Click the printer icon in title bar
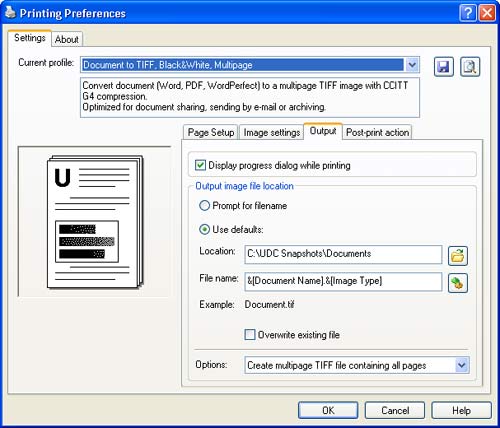The height and width of the screenshot is (428, 500). [x=10, y=13]
